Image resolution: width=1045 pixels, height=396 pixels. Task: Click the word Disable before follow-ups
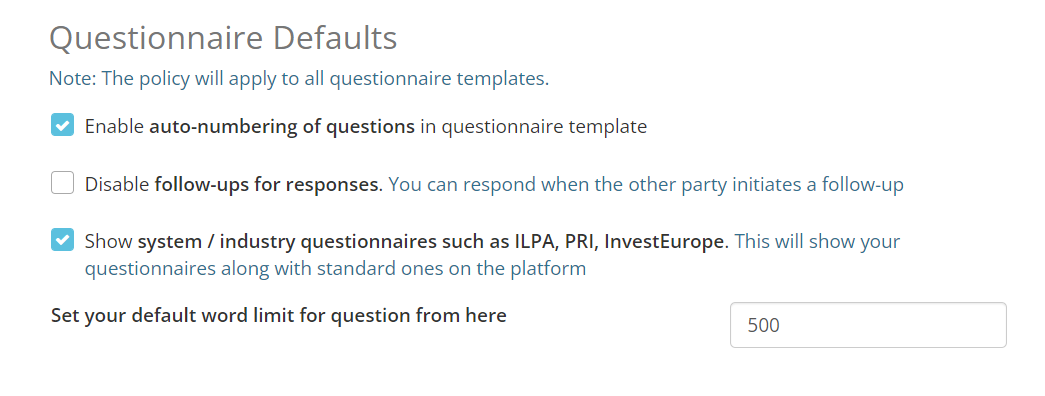tap(117, 184)
